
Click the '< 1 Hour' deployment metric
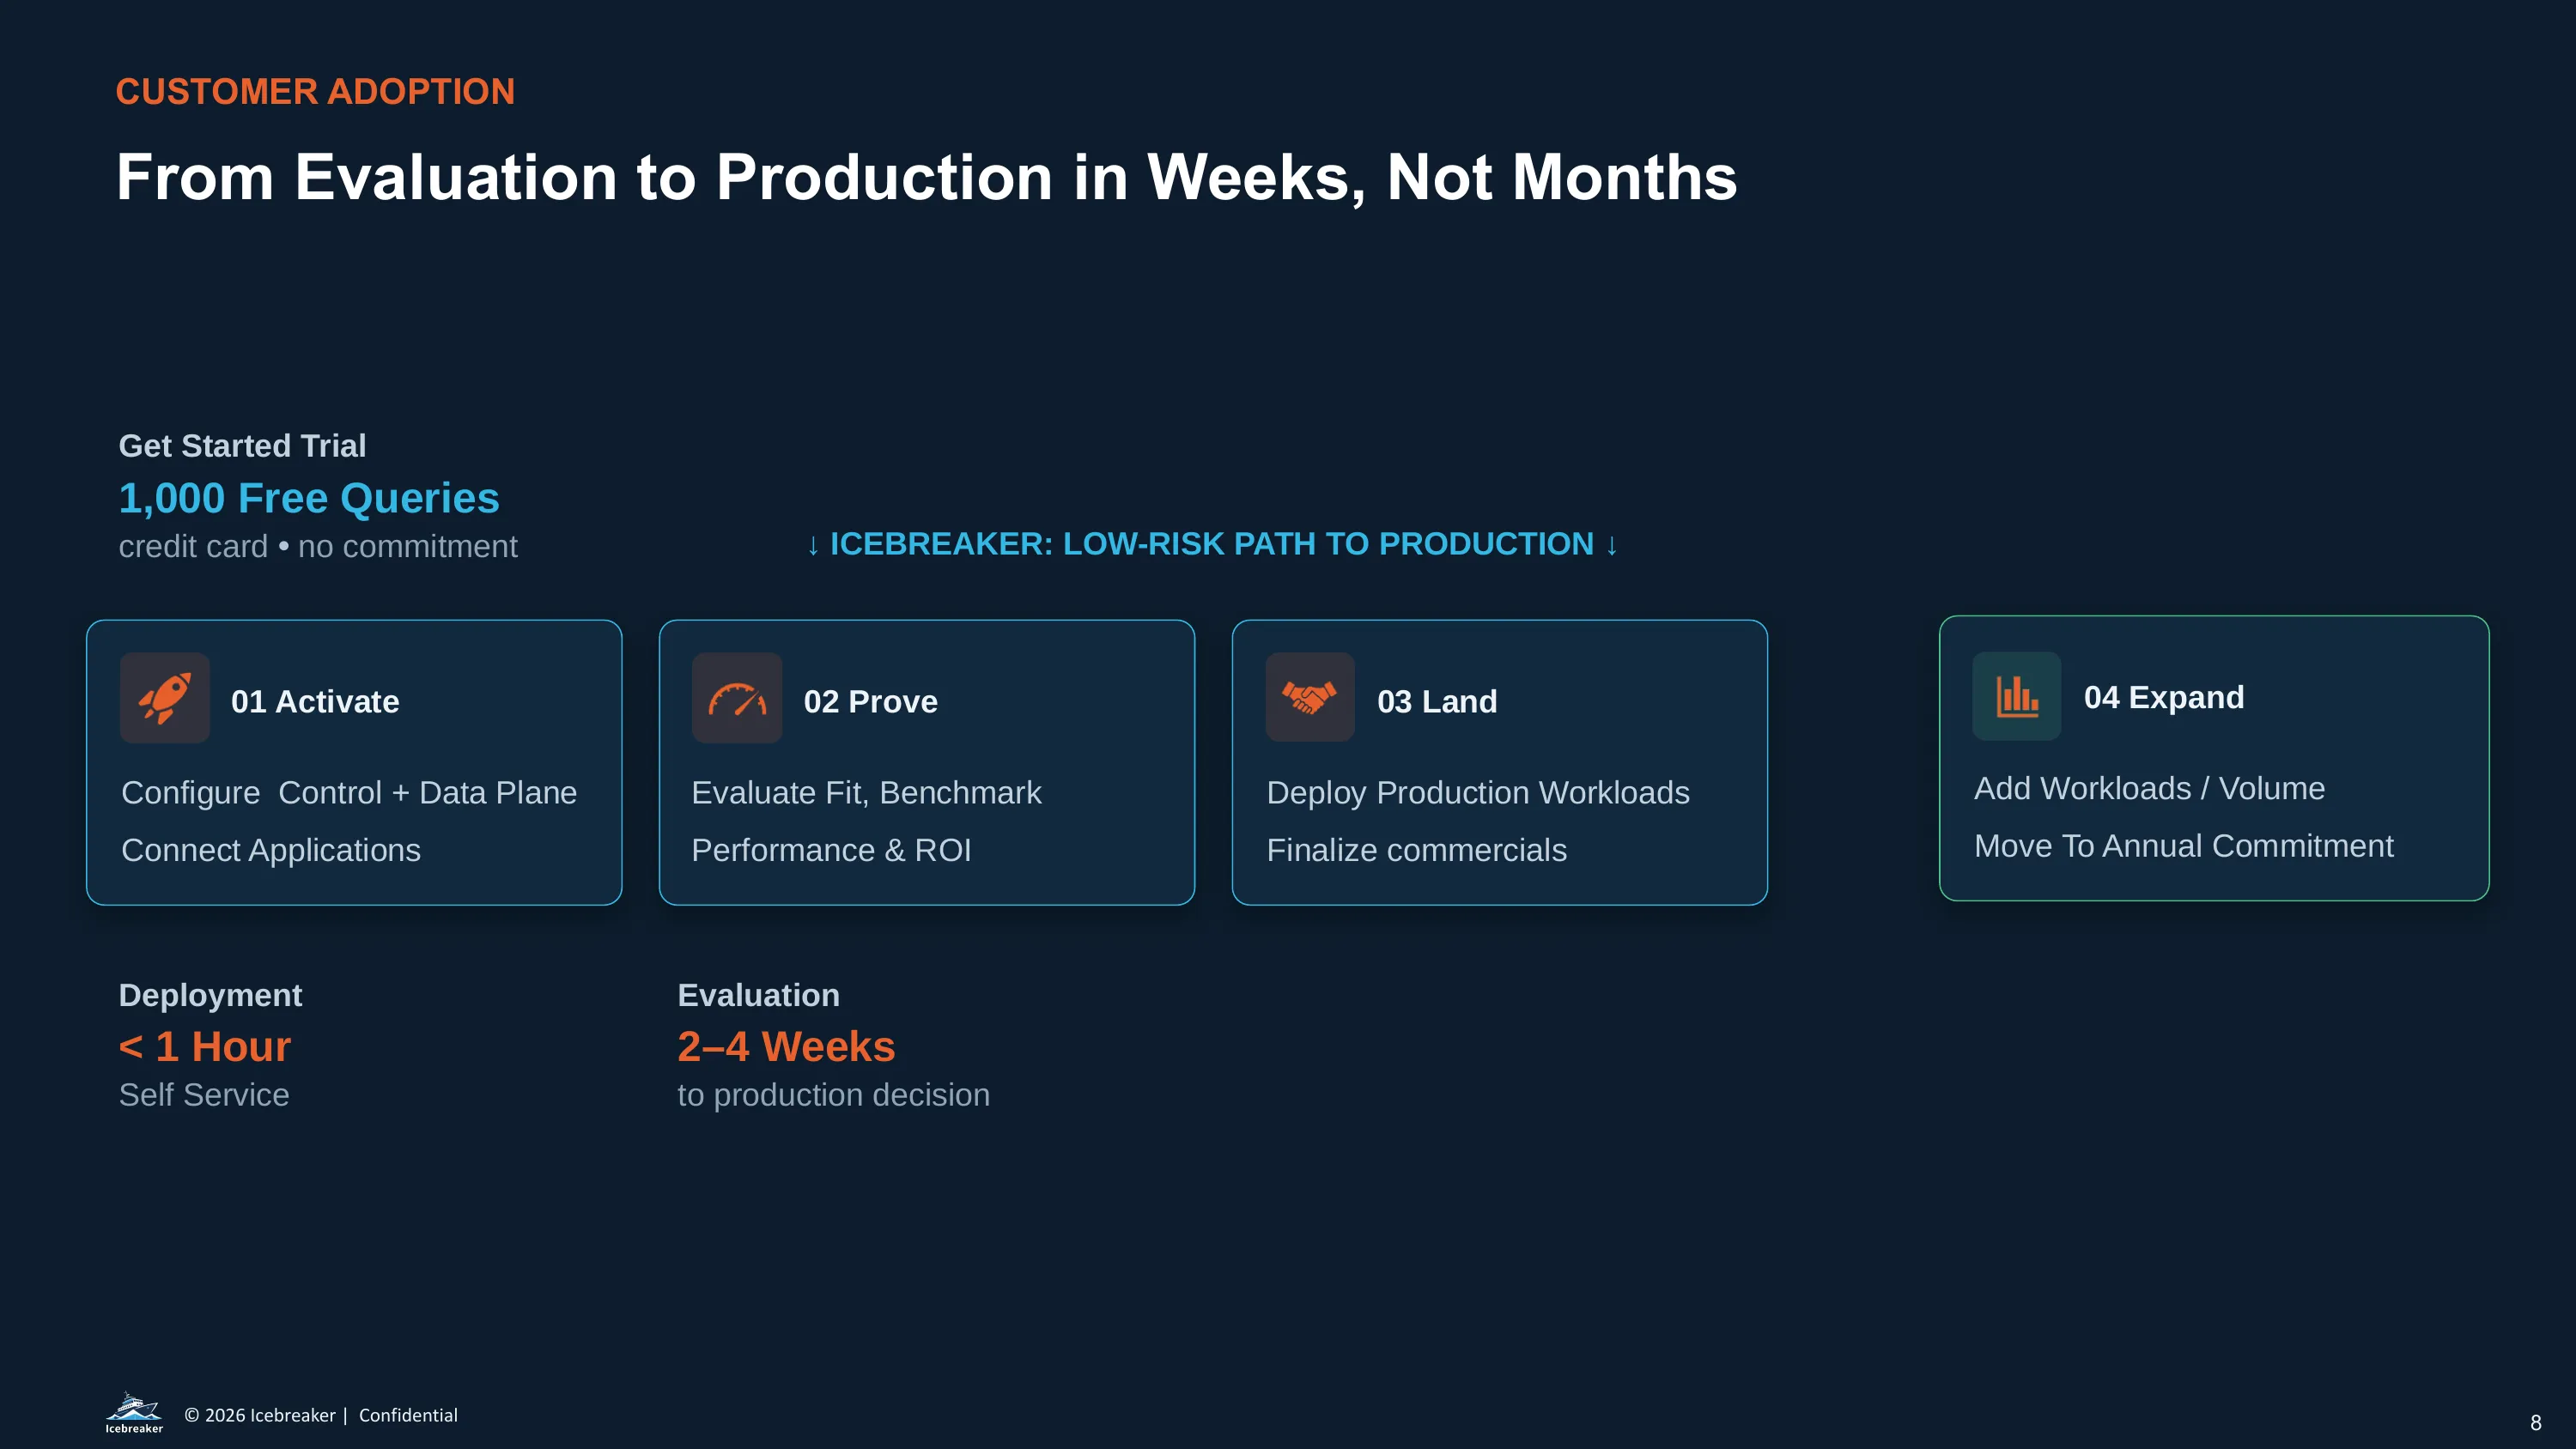pos(205,1047)
